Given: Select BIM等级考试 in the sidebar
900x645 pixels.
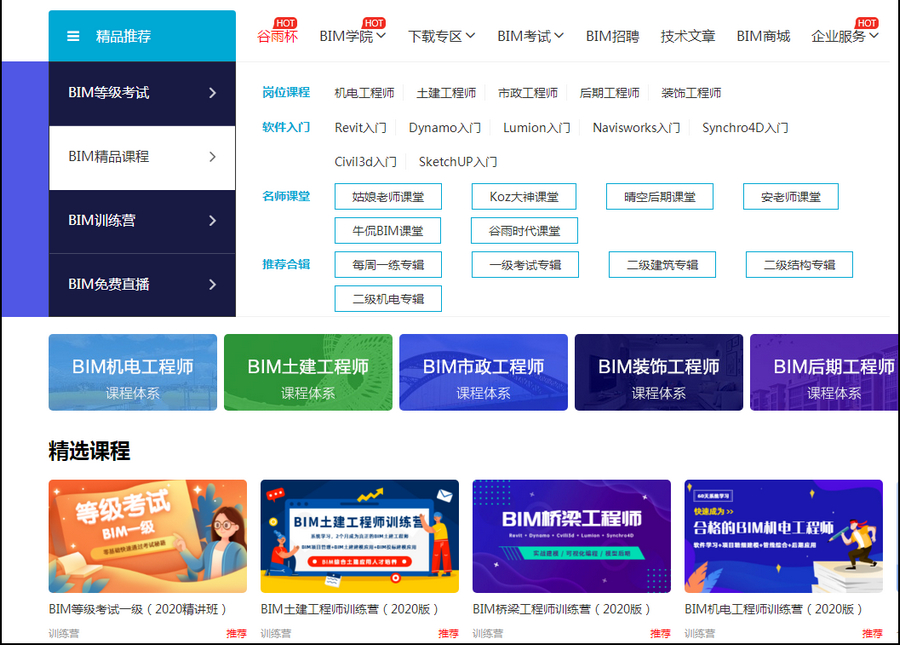Looking at the screenshot, I should (142, 93).
